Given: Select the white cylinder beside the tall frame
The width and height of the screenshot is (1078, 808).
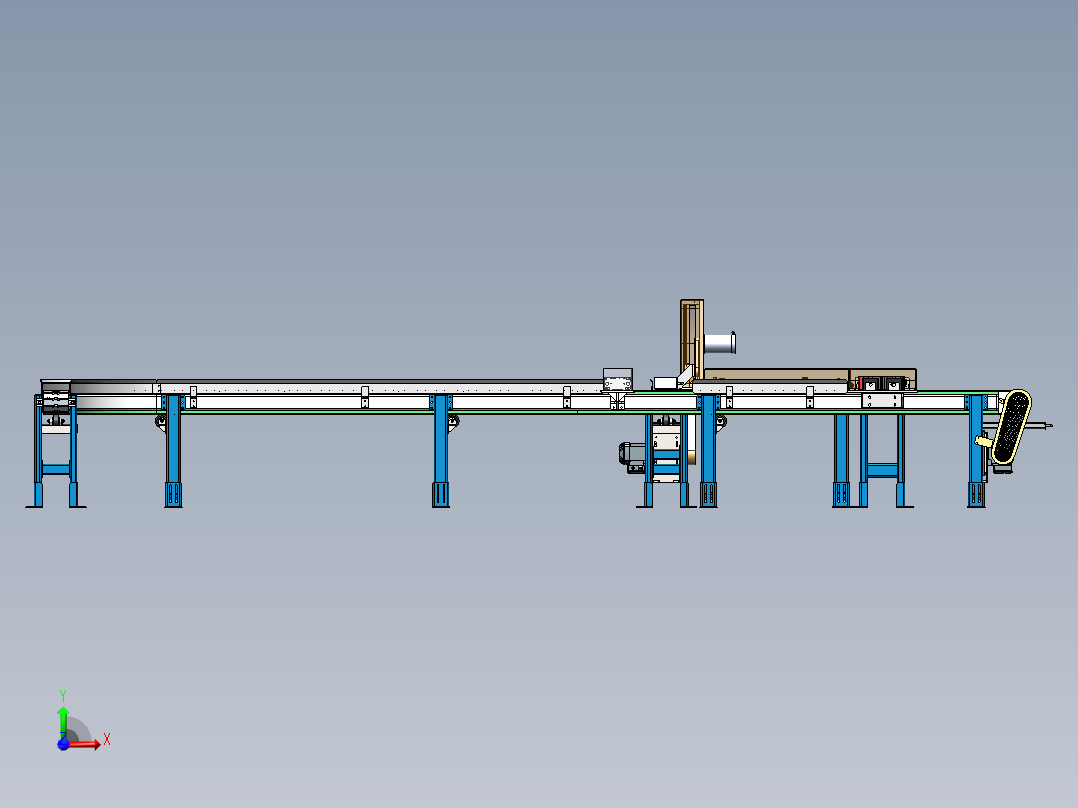Looking at the screenshot, I should point(720,342).
